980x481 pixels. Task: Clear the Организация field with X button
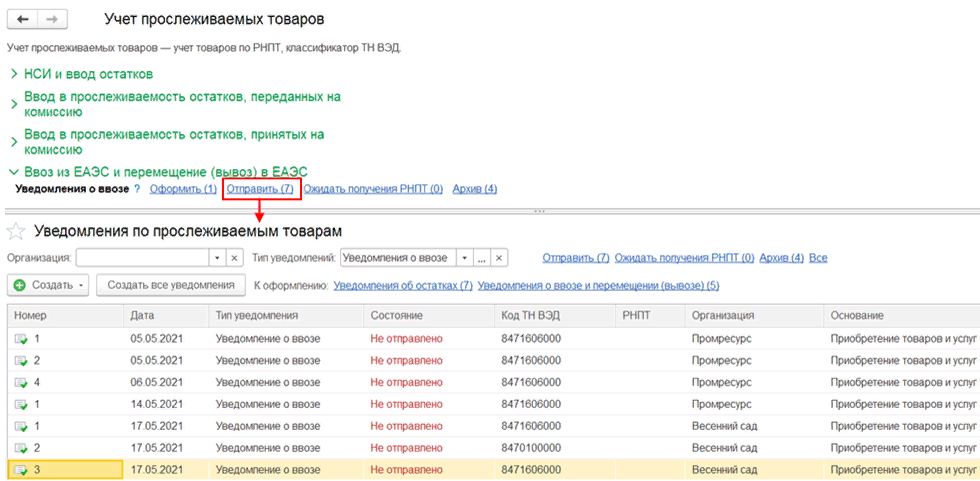pyautogui.click(x=235, y=258)
